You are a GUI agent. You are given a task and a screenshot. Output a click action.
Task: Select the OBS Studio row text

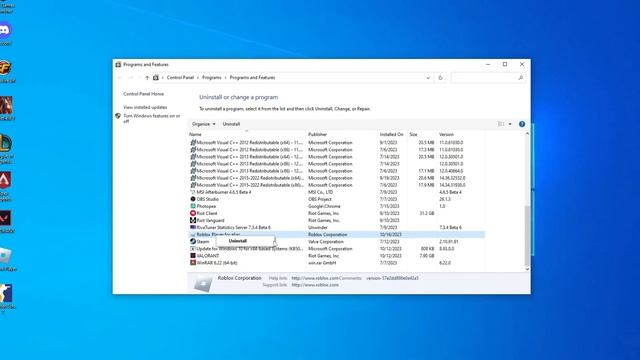pos(207,199)
